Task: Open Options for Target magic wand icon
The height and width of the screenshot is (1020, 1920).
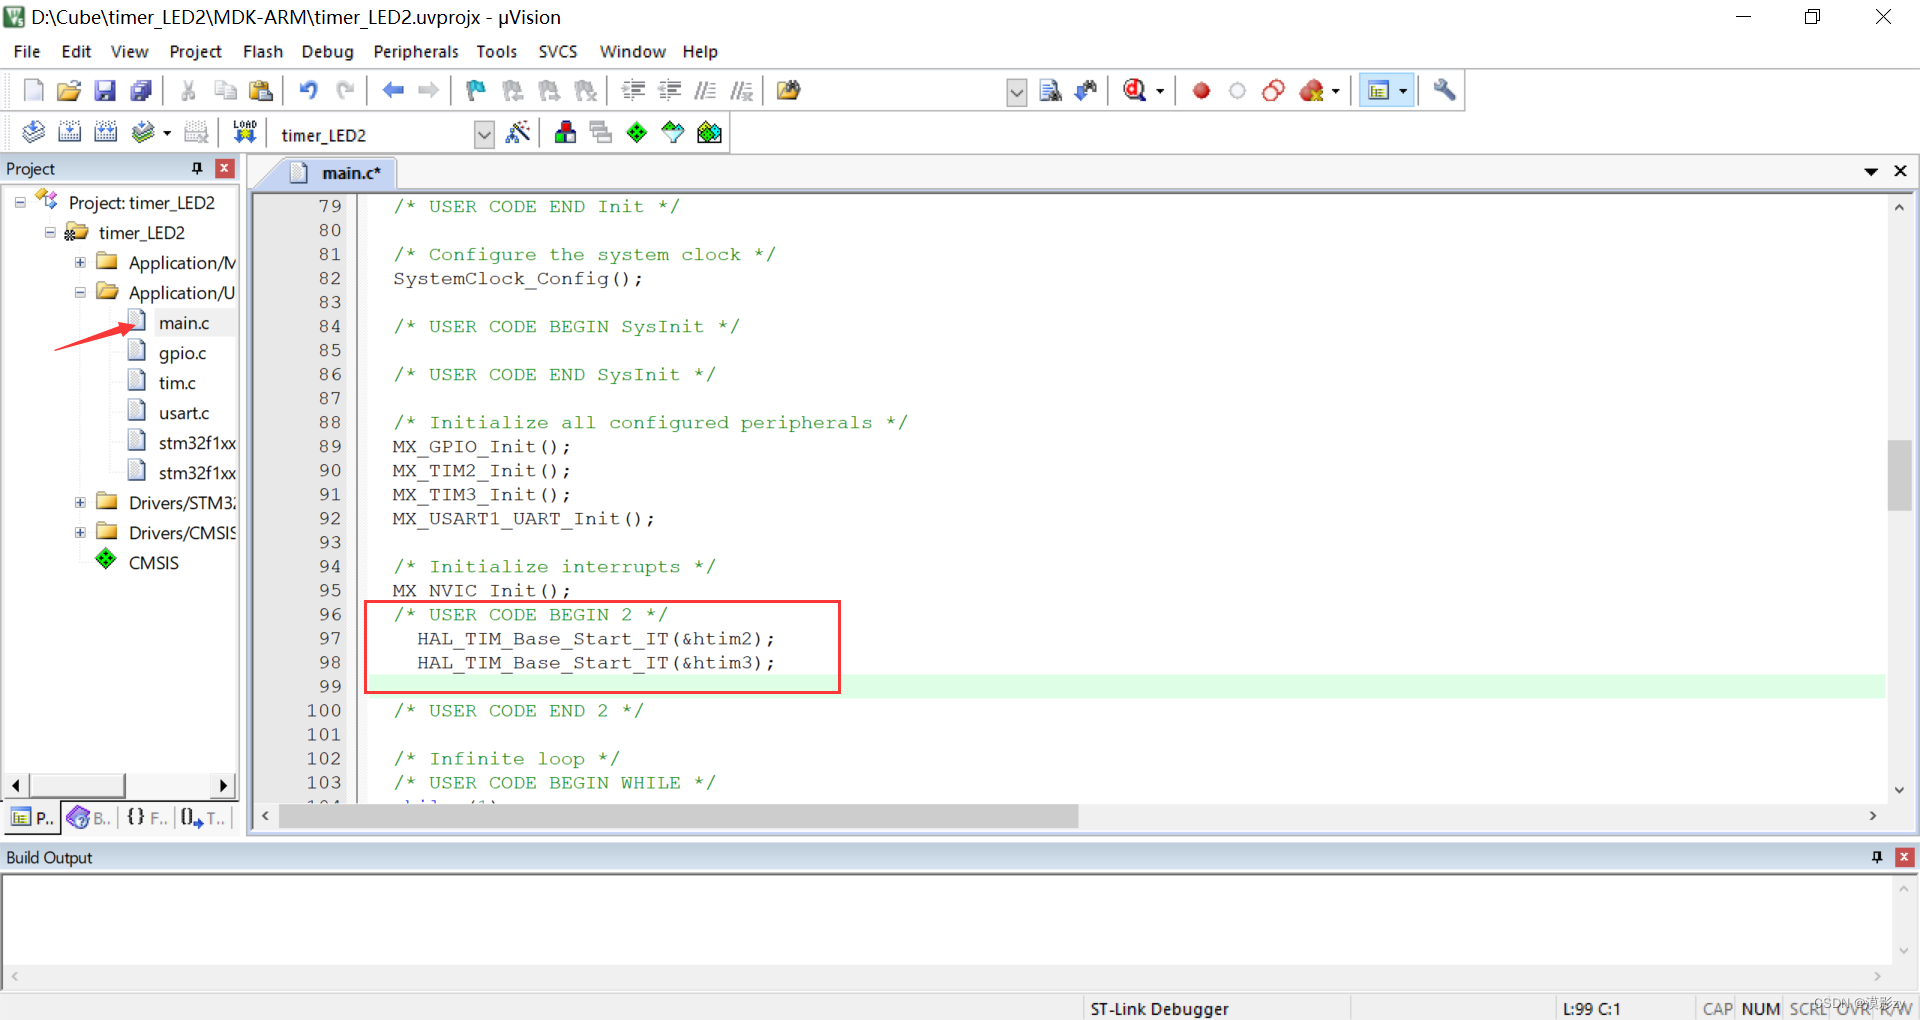Action: click(518, 132)
